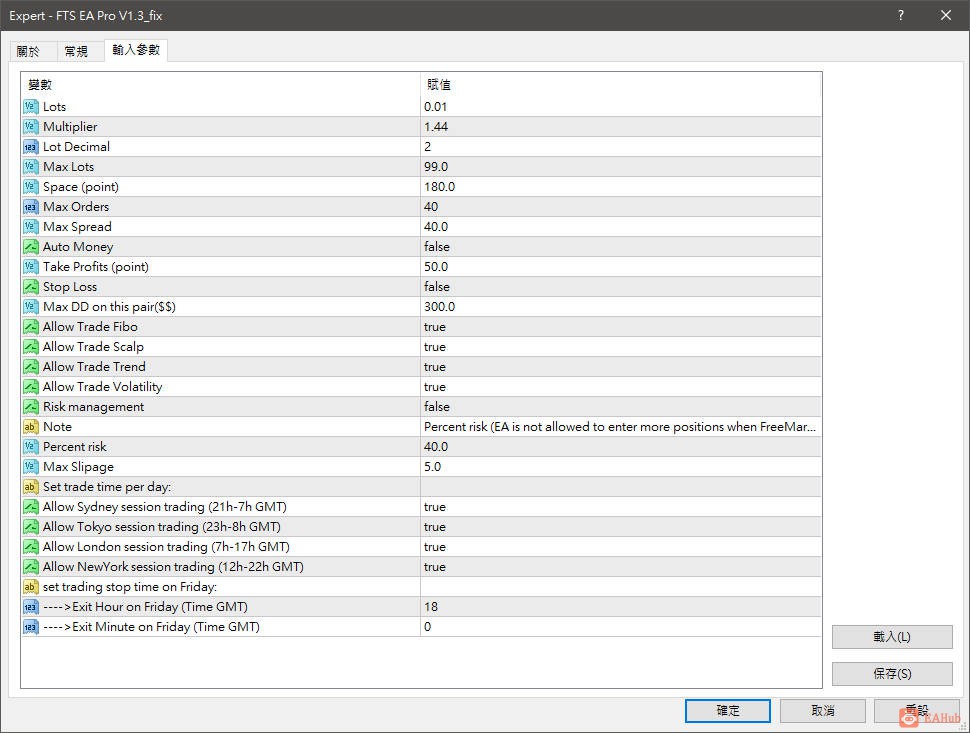Click the 變數 column header
970x733 pixels.
pos(220,85)
